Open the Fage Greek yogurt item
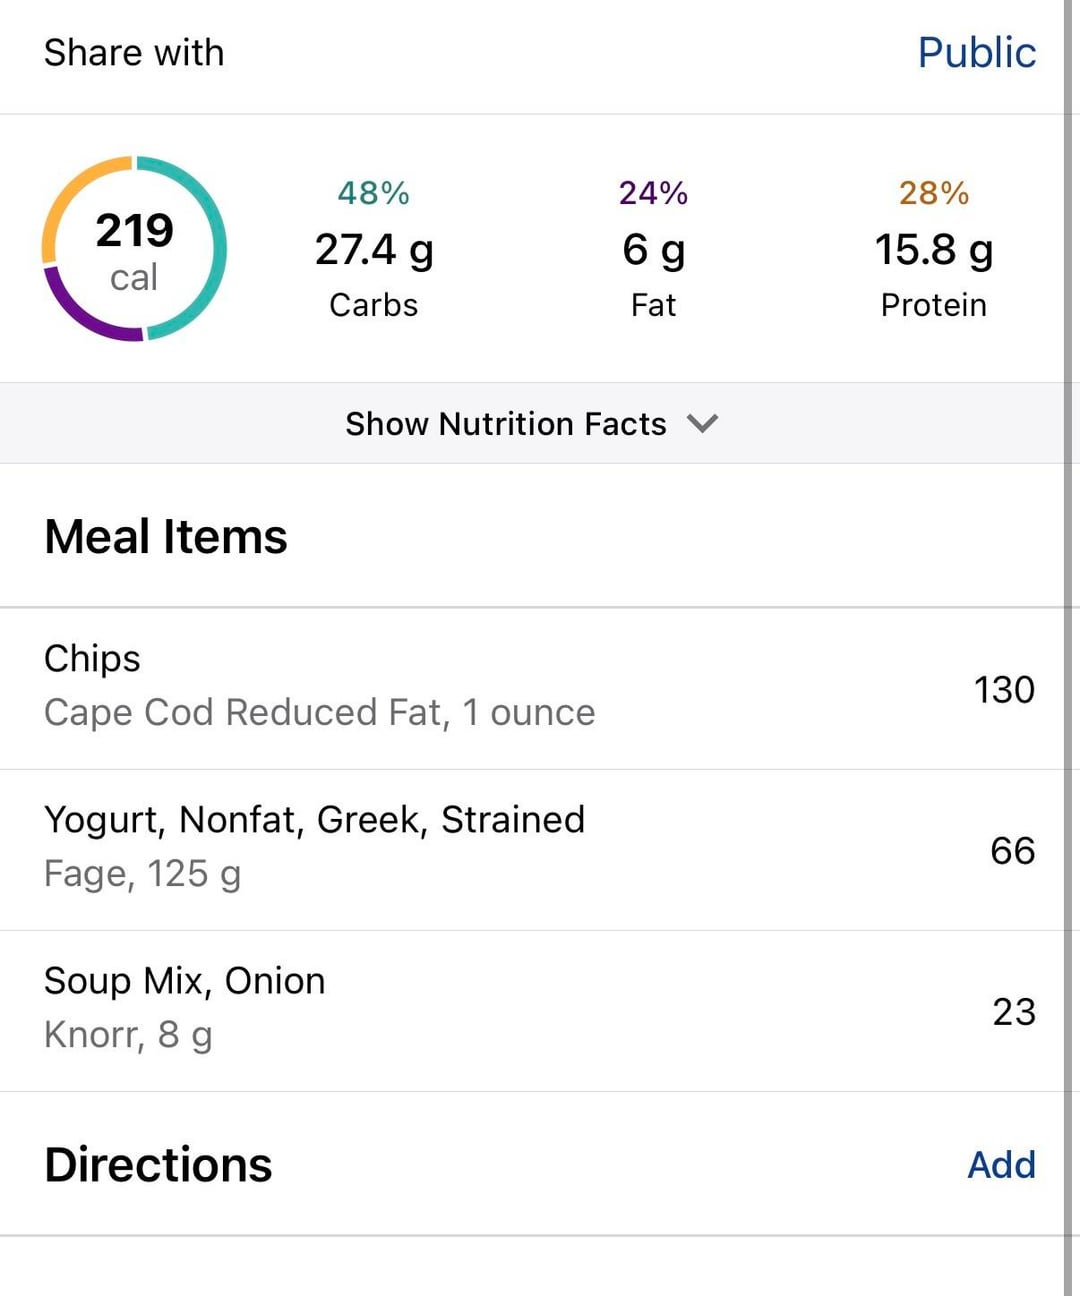1080x1296 pixels. 314,847
